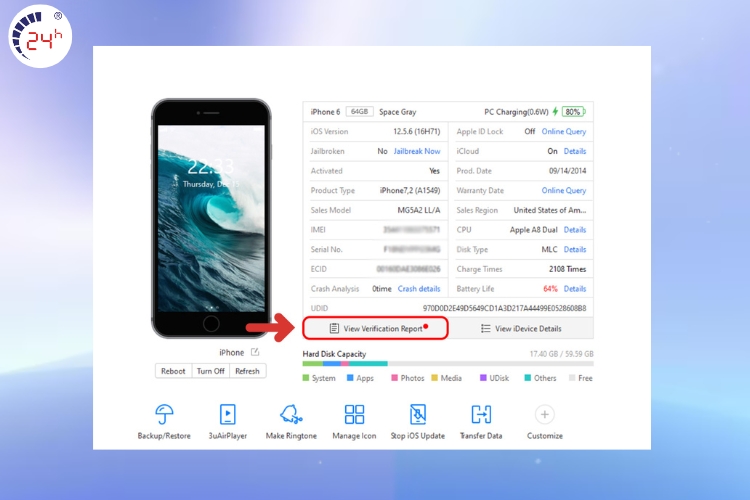Launch the 3uAirPlayer icon
The width and height of the screenshot is (750, 500).
(227, 415)
